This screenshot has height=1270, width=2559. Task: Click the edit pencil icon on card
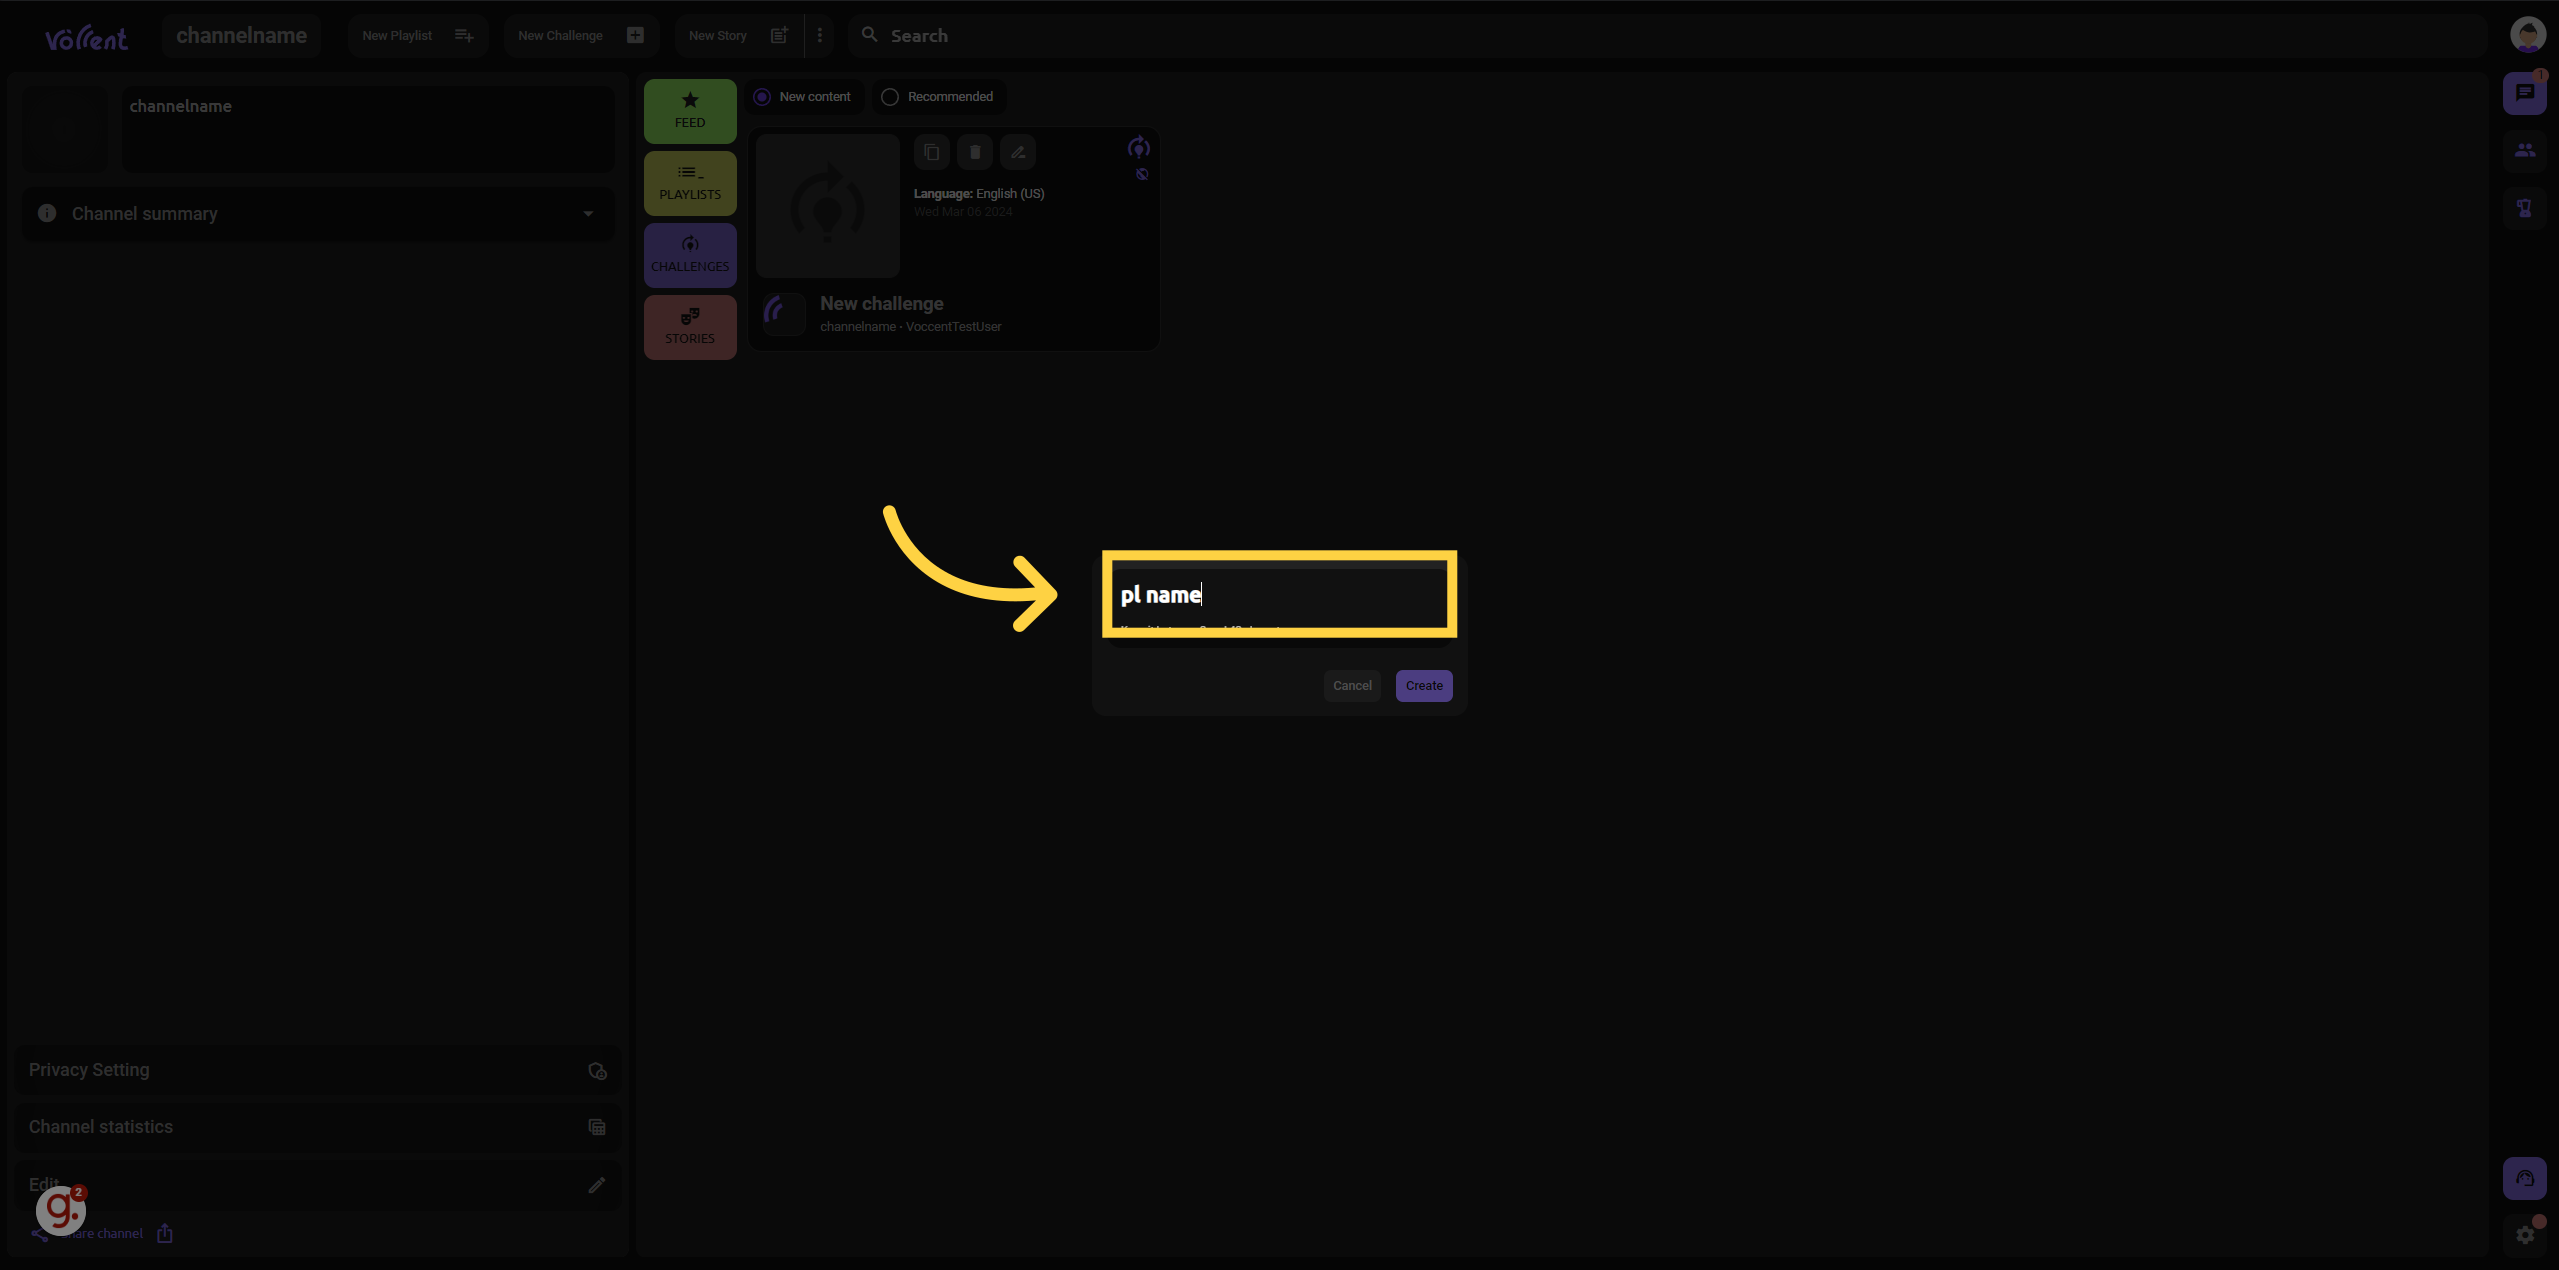(x=1017, y=152)
